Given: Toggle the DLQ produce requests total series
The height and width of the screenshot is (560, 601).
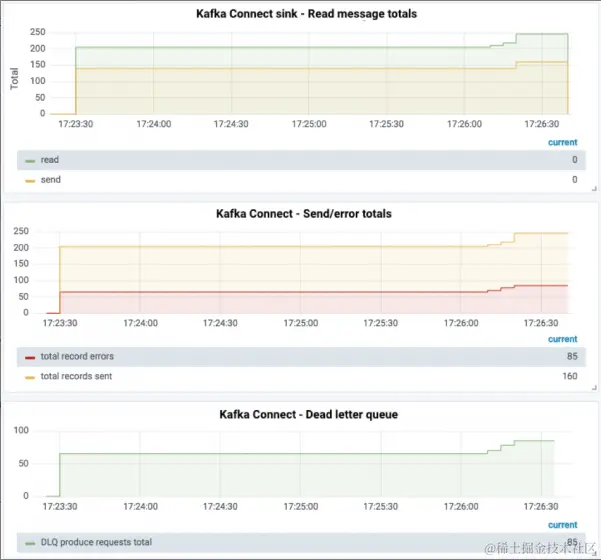Looking at the screenshot, I should pos(96,542).
